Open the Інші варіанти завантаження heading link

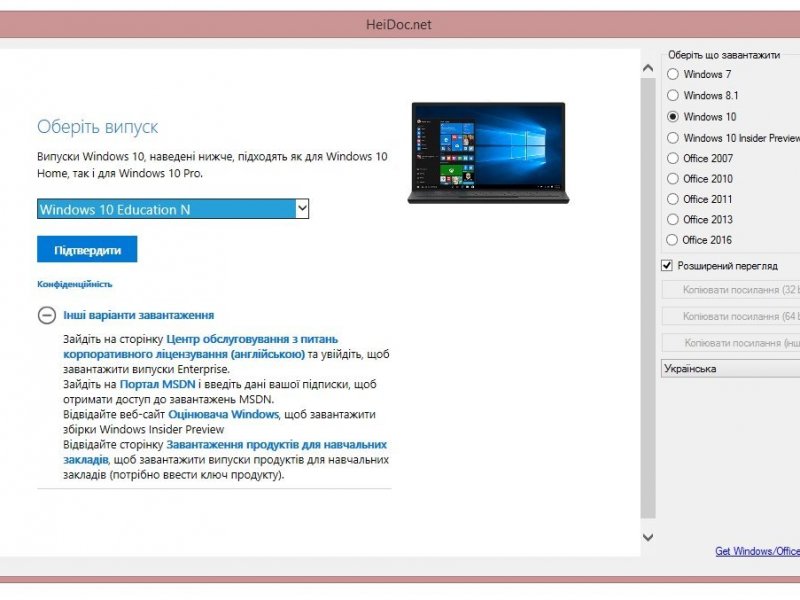pos(138,315)
